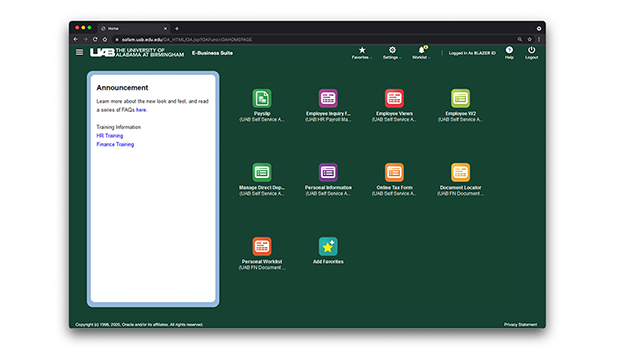Open the Personal Information tile icon
This screenshot has width=640, height=360.
[x=328, y=172]
